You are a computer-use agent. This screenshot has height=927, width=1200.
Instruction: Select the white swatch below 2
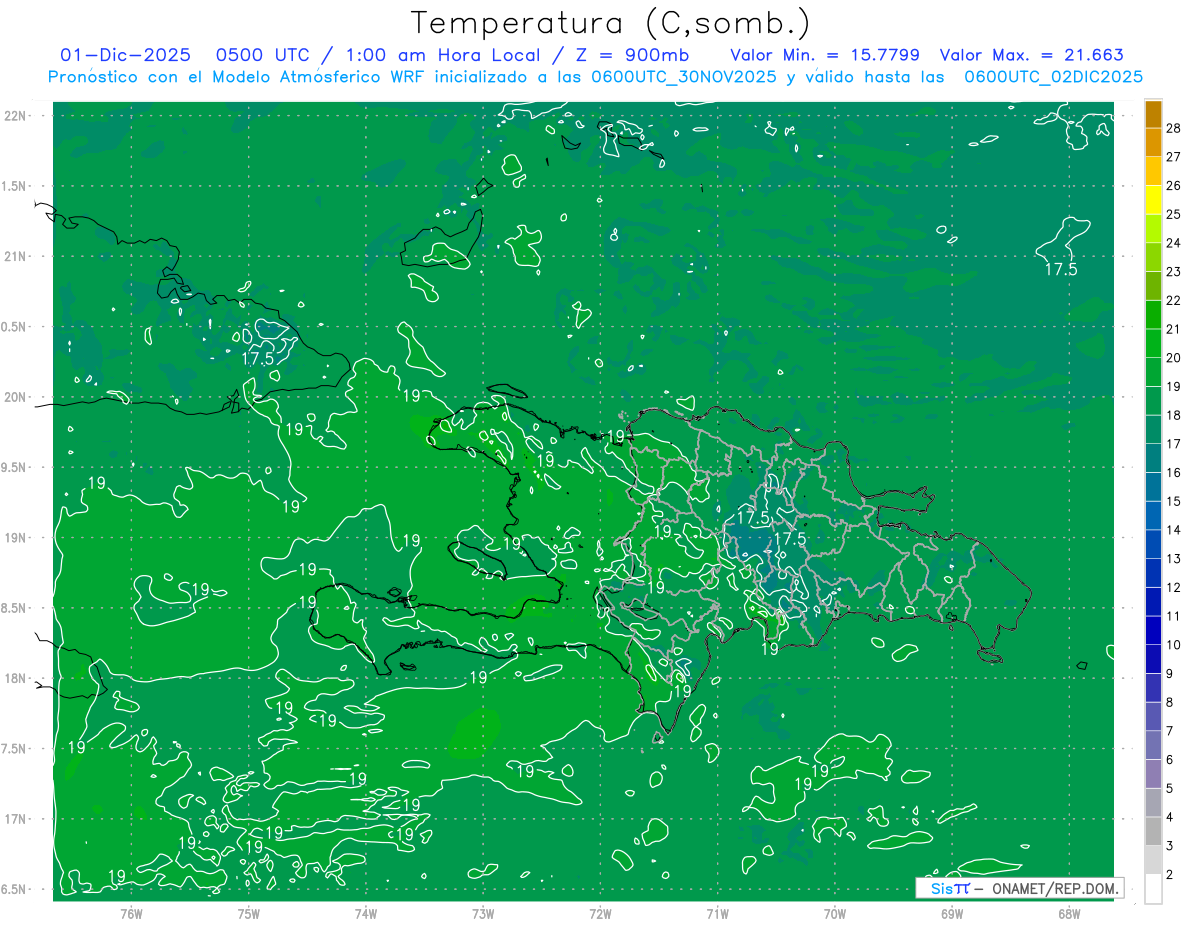click(x=1154, y=889)
